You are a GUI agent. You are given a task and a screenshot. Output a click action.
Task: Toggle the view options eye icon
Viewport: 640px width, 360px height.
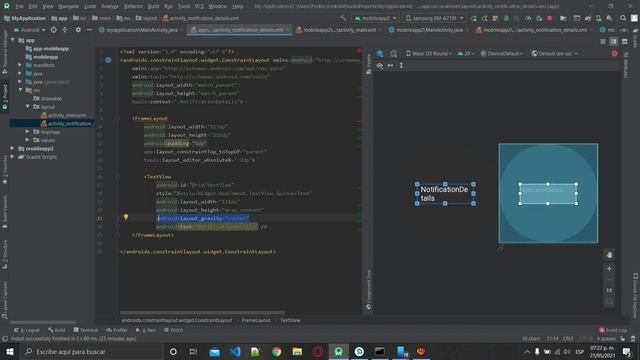click(x=380, y=65)
